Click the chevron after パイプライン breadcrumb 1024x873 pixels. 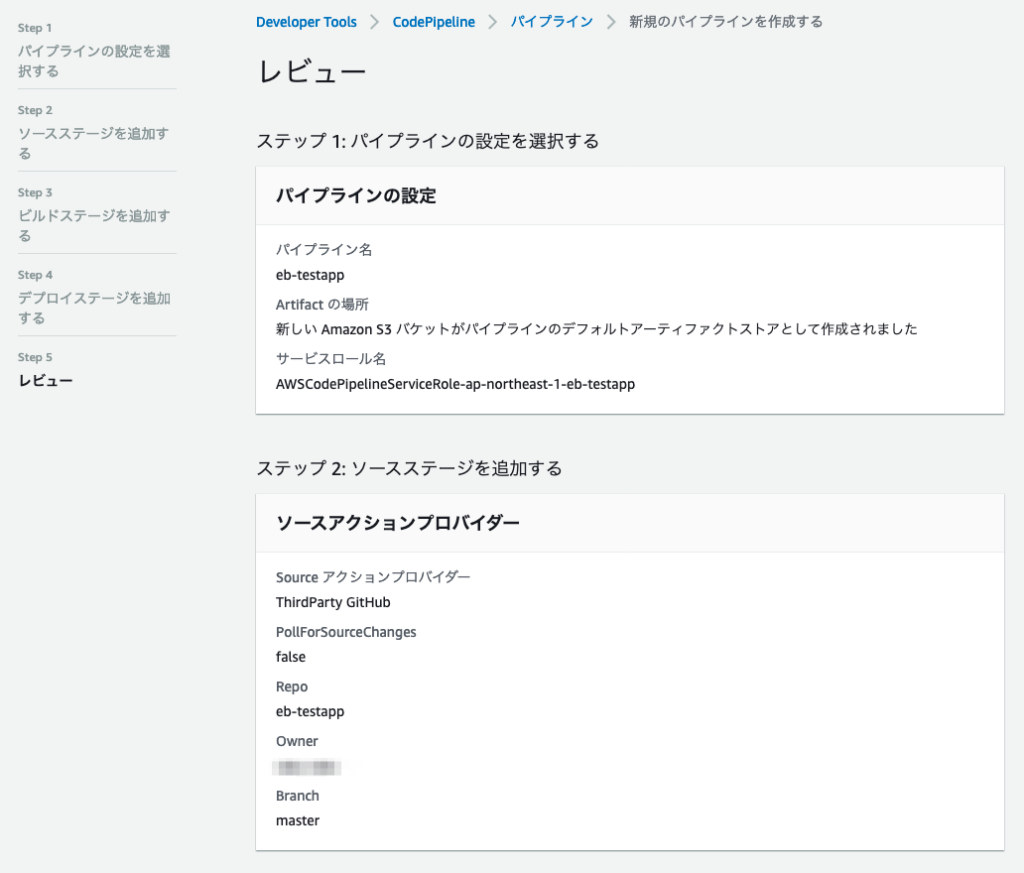pos(611,22)
